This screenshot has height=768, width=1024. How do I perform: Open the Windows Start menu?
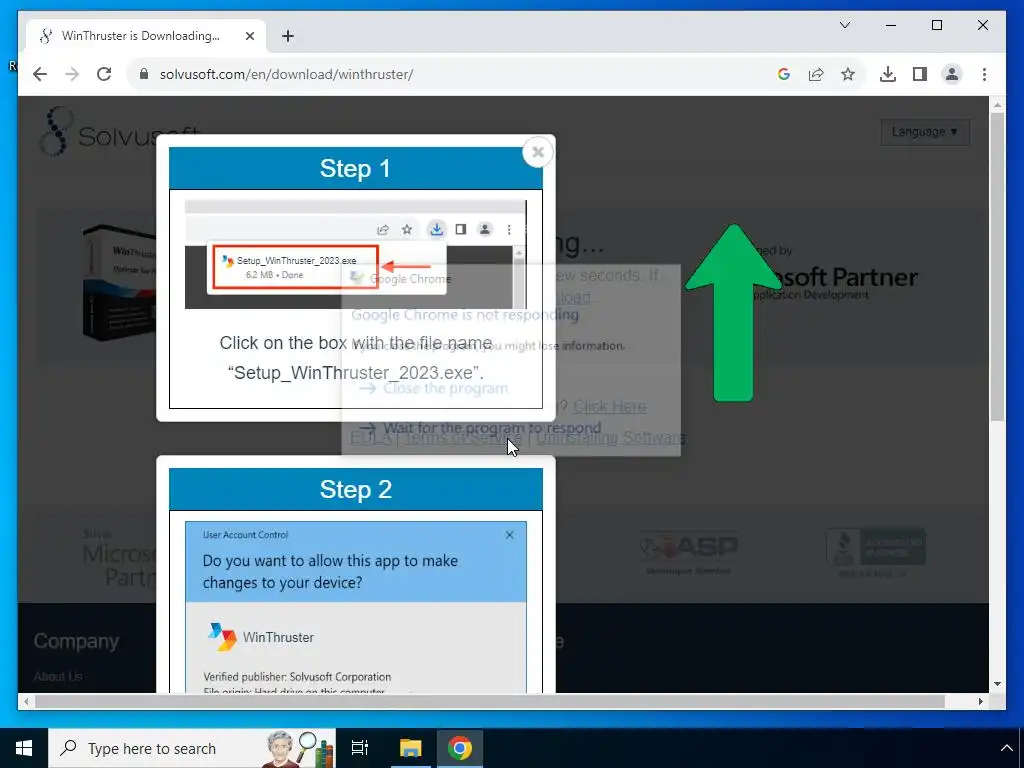point(24,748)
